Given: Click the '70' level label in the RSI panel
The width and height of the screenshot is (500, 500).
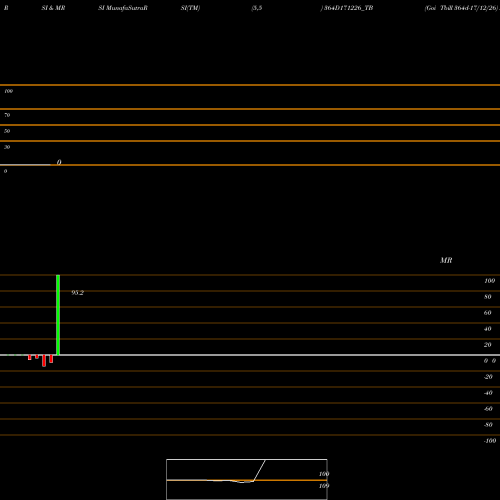Looking at the screenshot, I should [x=7, y=115].
